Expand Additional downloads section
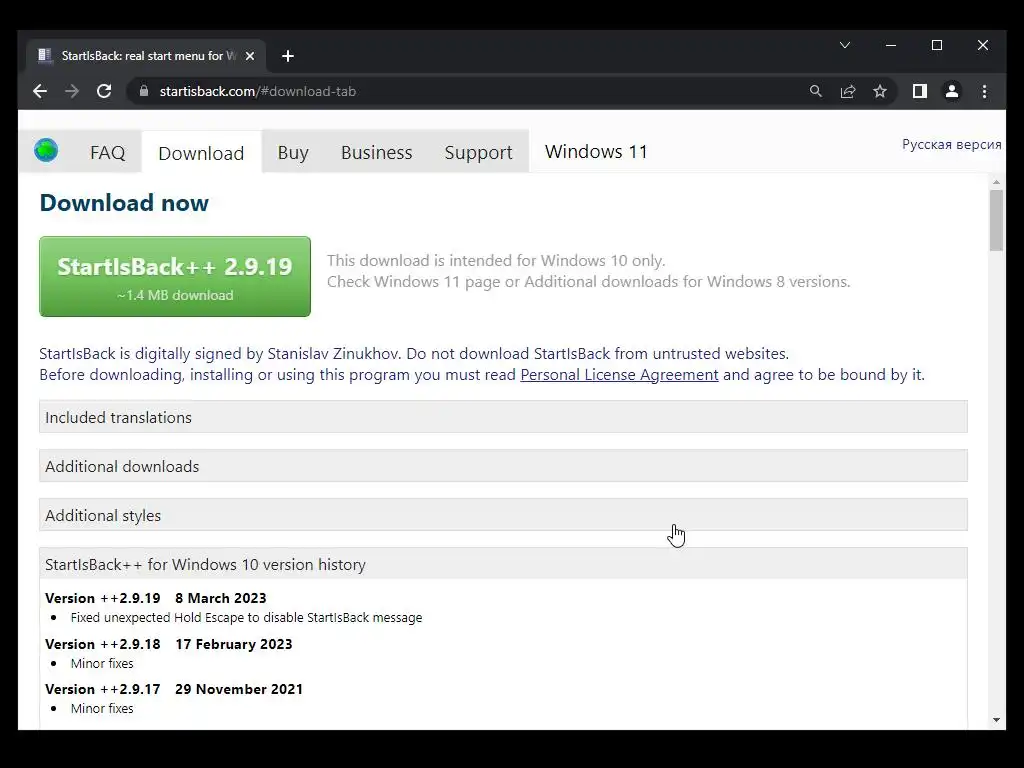 (x=503, y=466)
